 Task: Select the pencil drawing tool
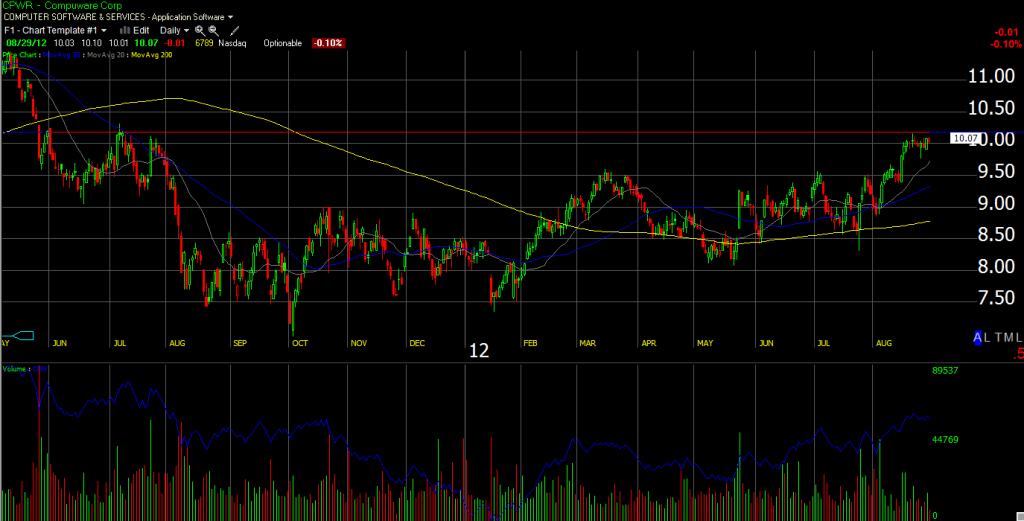click(x=234, y=31)
